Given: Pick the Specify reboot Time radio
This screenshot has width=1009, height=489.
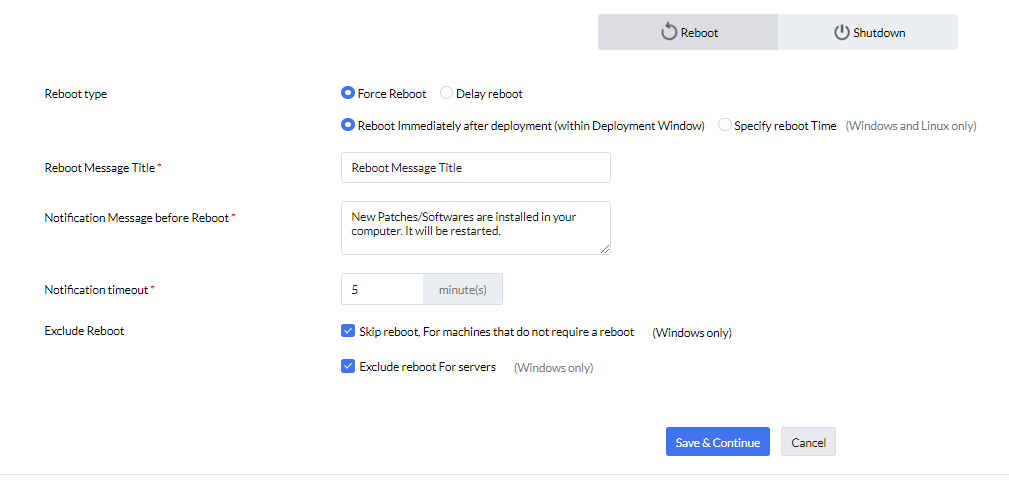Looking at the screenshot, I should (725, 126).
